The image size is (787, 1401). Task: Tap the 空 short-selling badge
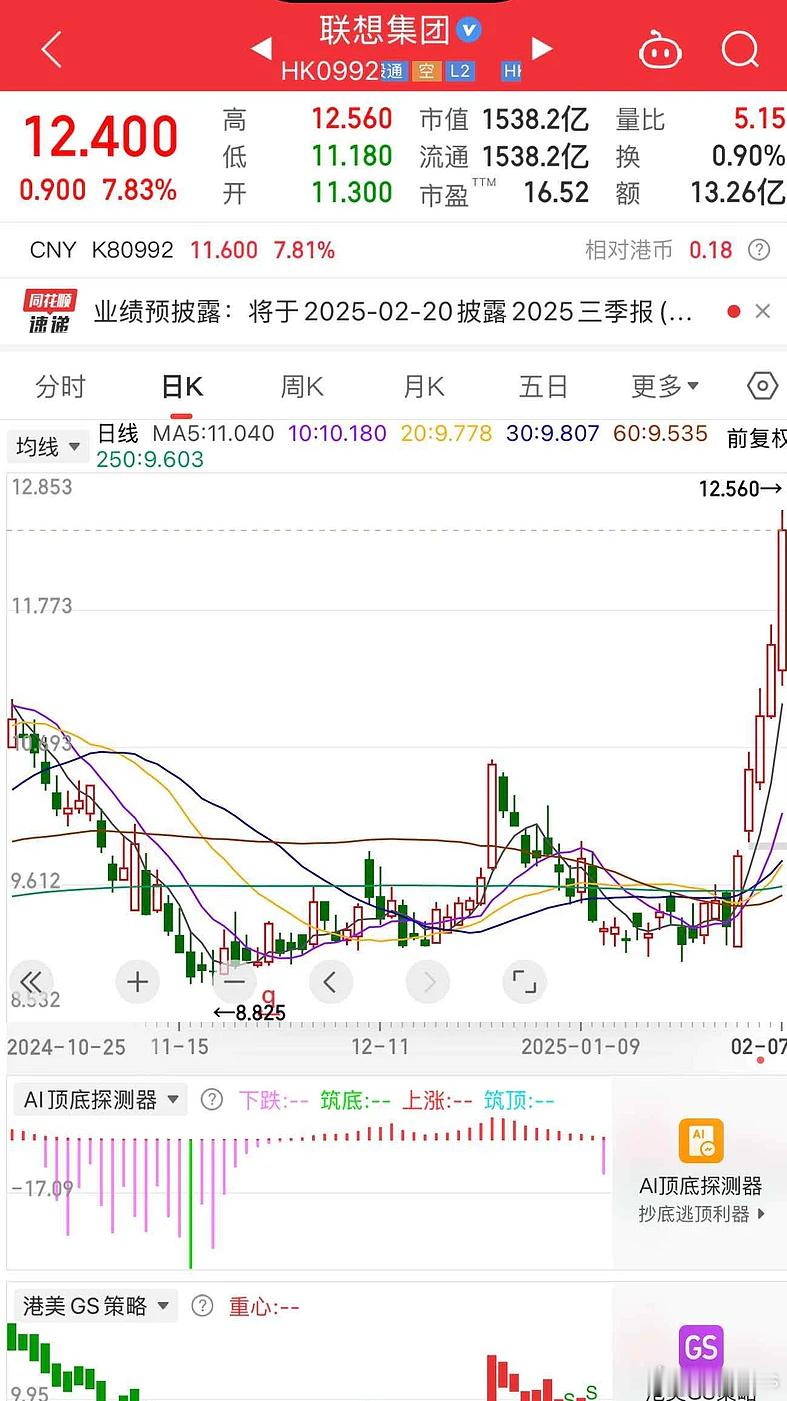coord(426,71)
